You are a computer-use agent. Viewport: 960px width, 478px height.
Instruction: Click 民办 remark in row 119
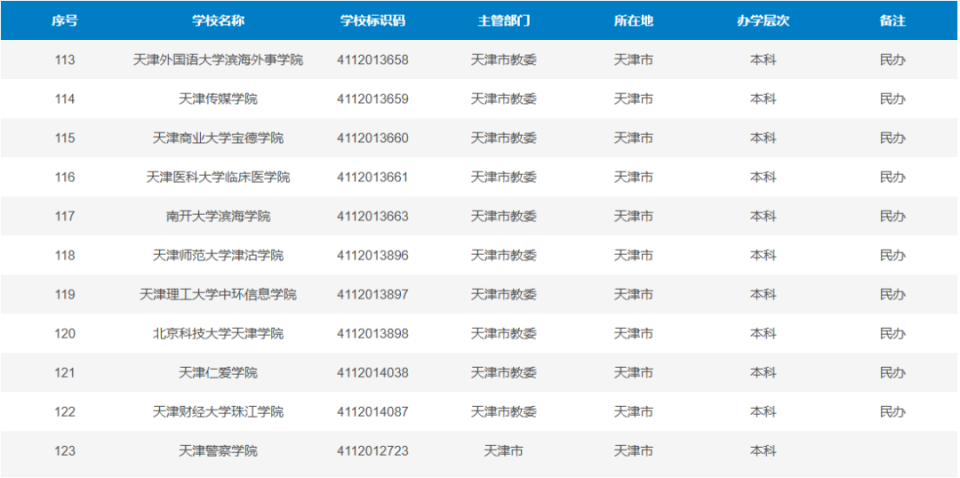[x=892, y=295]
